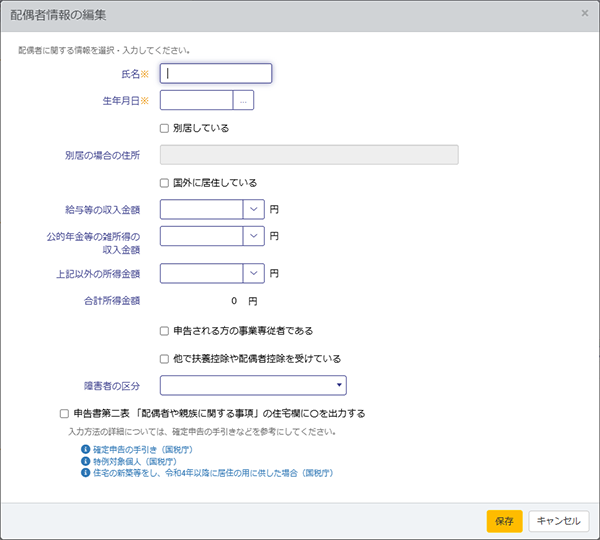
Task: Check the 別居している checkbox
Action: 164,128
